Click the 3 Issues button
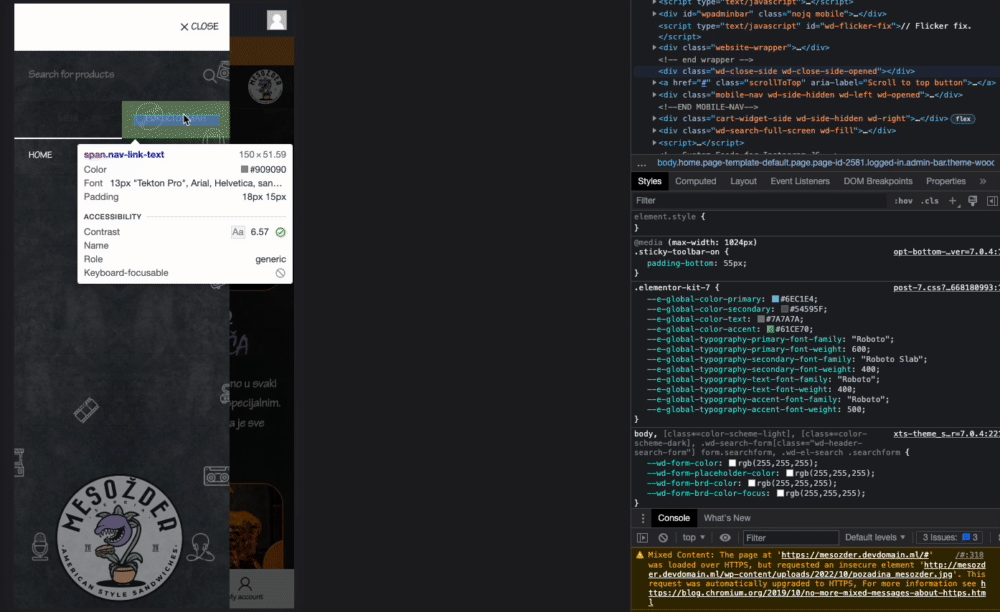The width and height of the screenshot is (1000, 612). tap(950, 537)
